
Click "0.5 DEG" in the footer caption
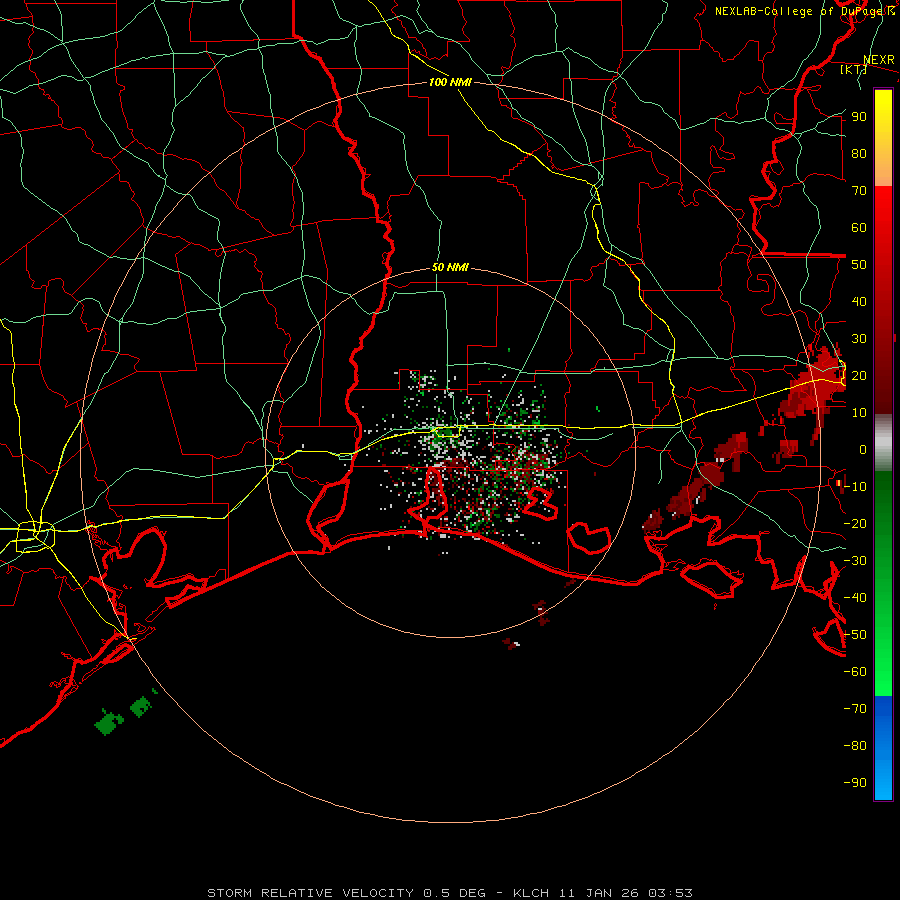click(455, 893)
